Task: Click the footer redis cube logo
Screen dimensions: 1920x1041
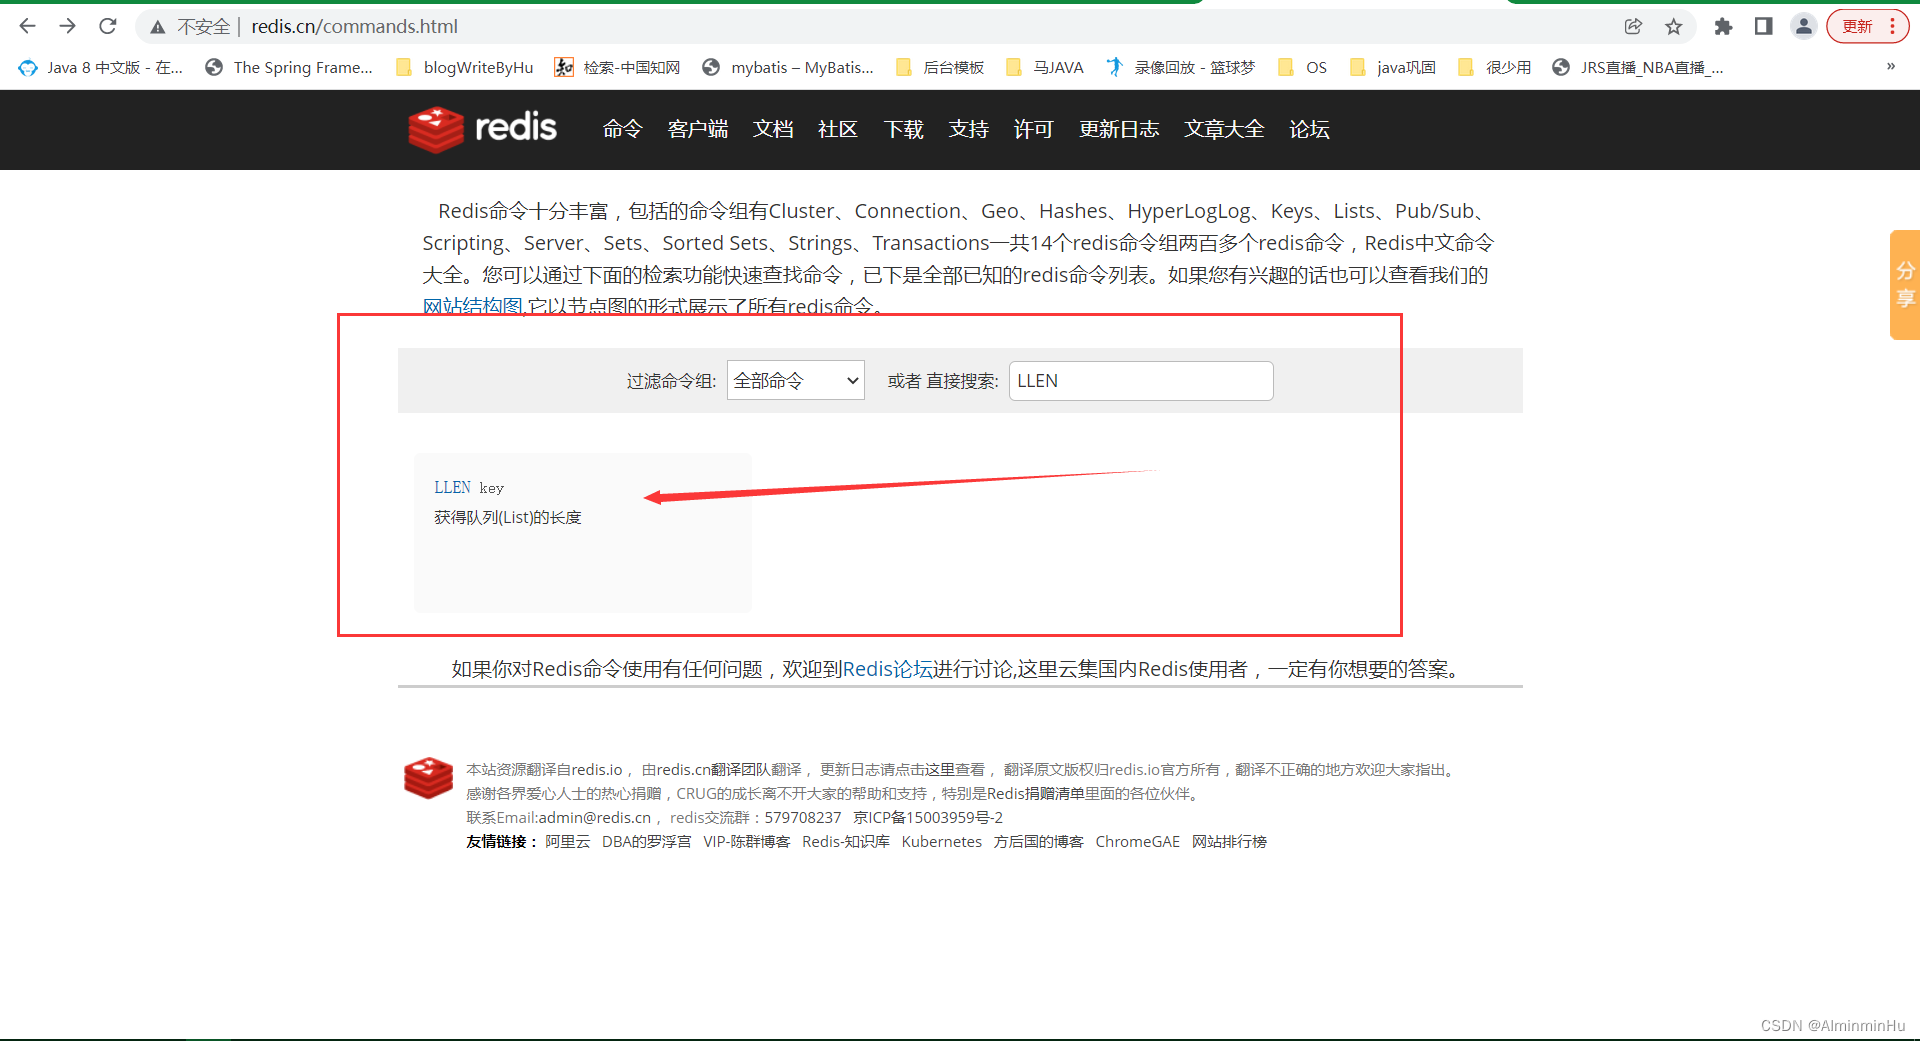Action: [x=428, y=778]
